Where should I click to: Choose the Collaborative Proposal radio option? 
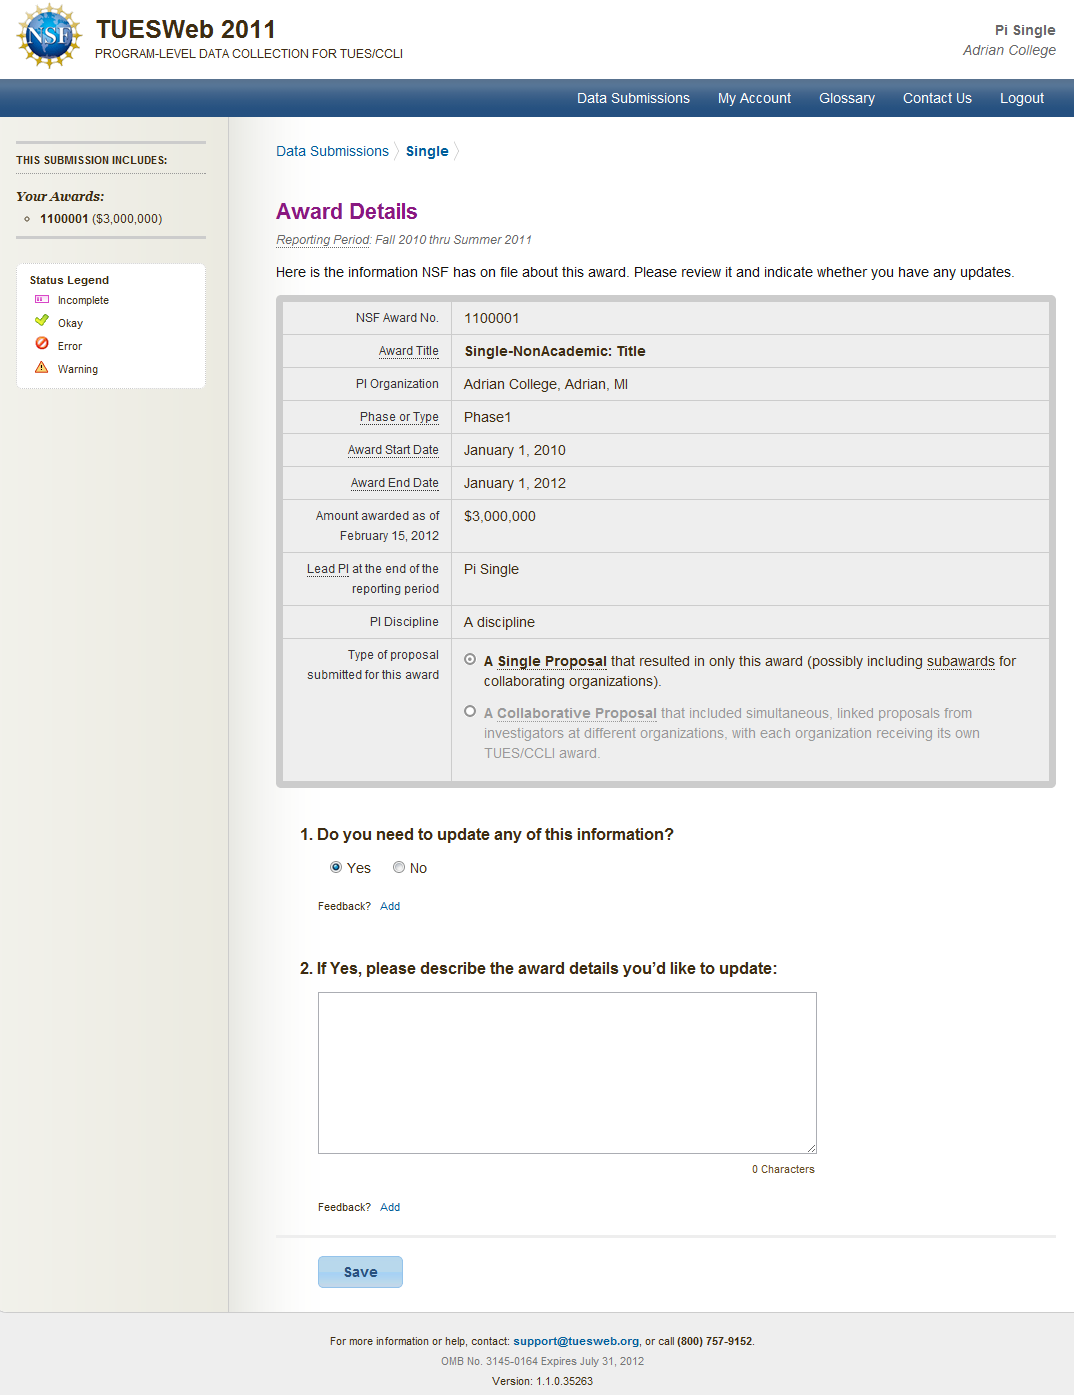470,712
